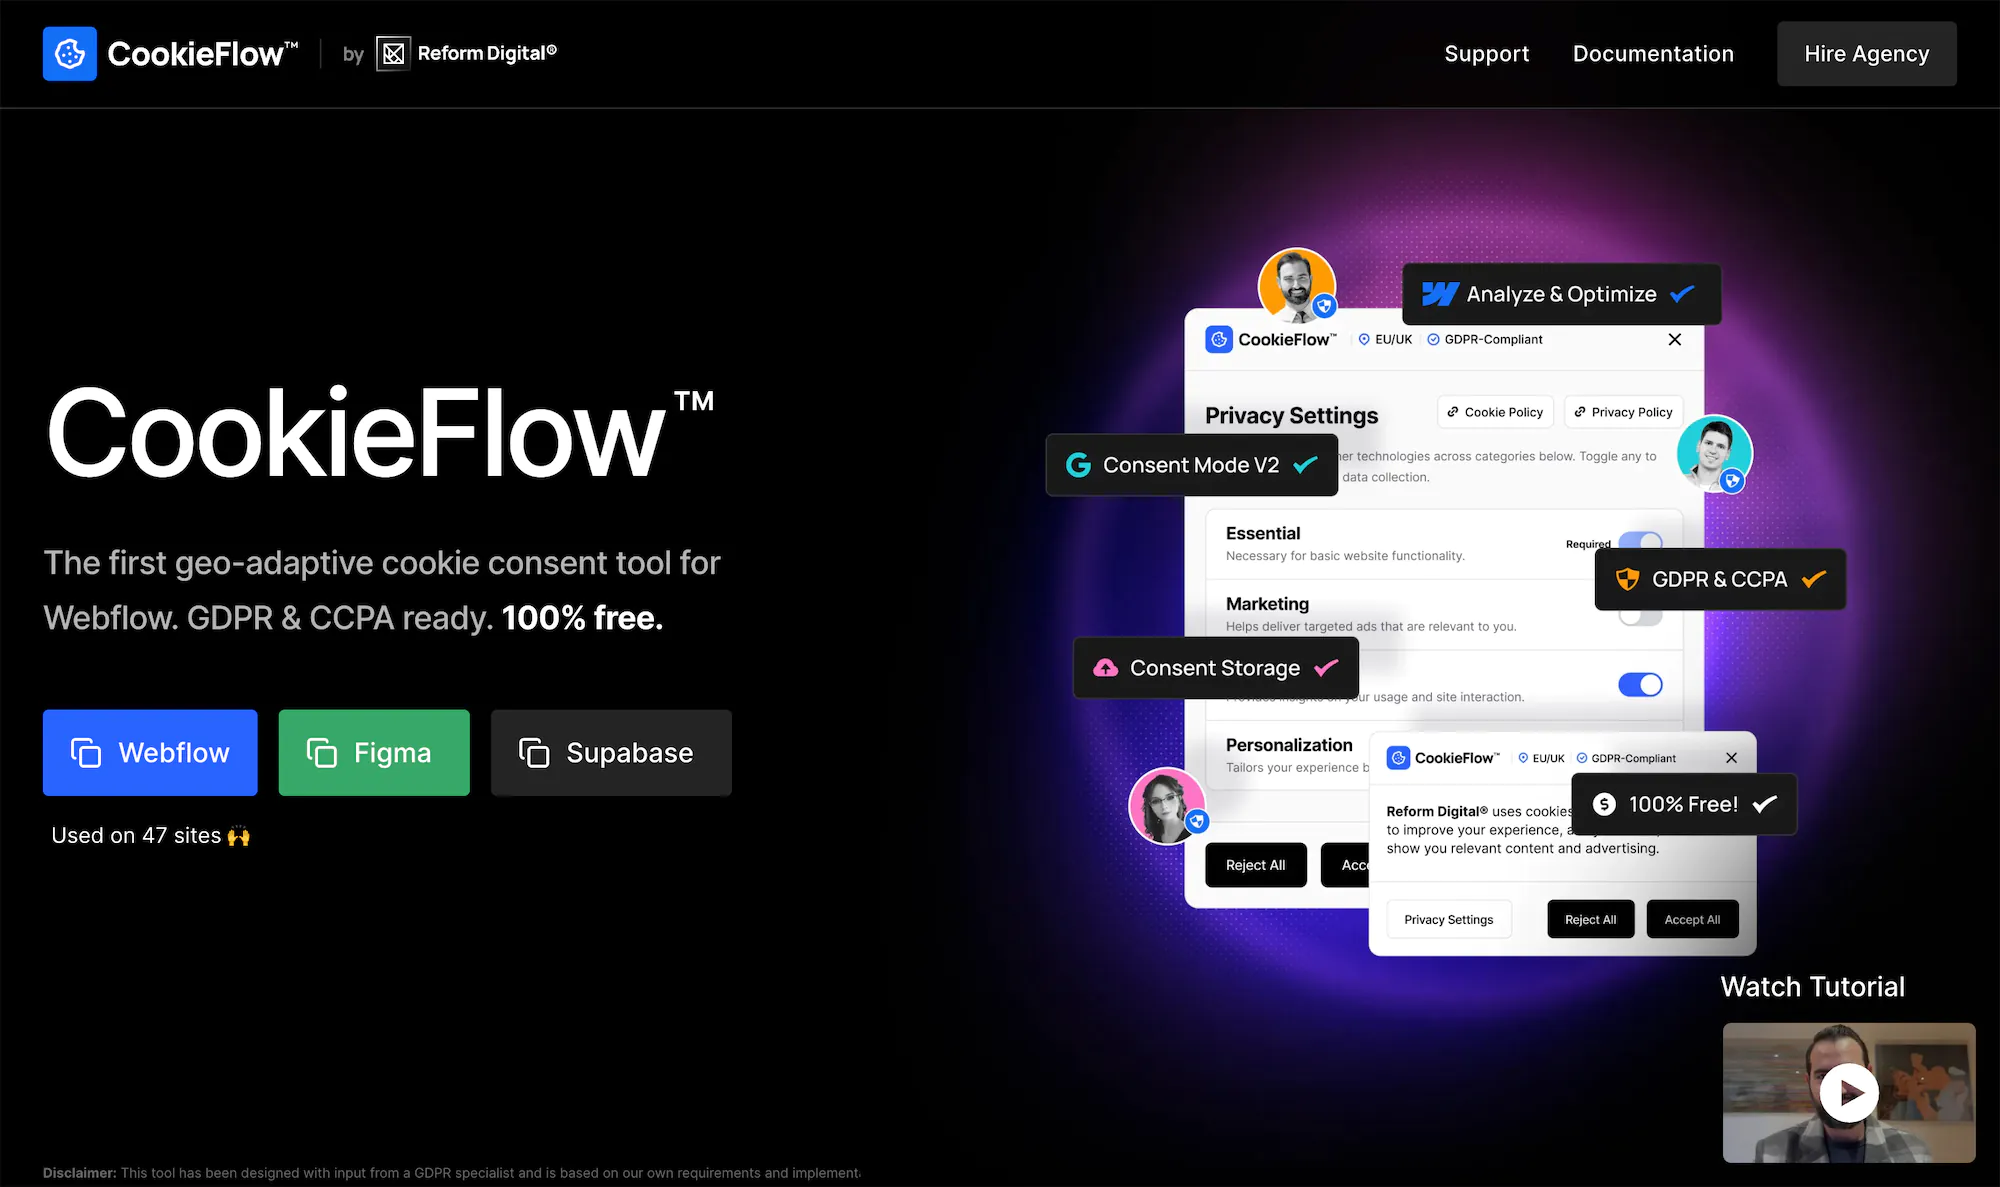
Task: Click the Google icon on the Consent Mode V2 badge
Action: coord(1078,465)
